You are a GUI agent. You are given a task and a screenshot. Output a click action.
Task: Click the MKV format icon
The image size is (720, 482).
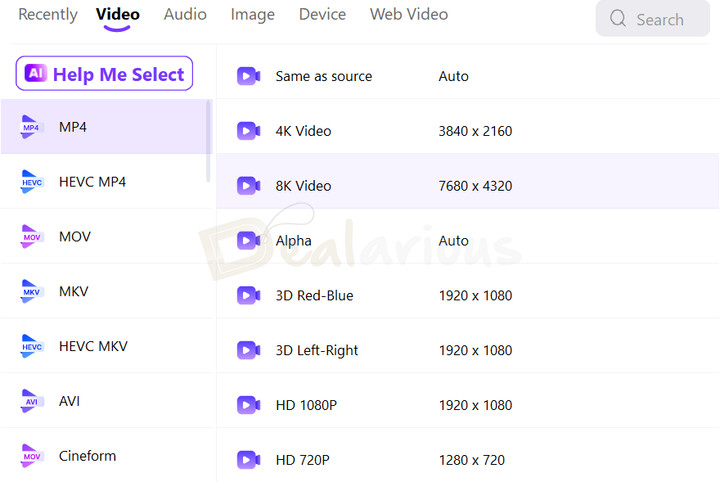pos(31,291)
